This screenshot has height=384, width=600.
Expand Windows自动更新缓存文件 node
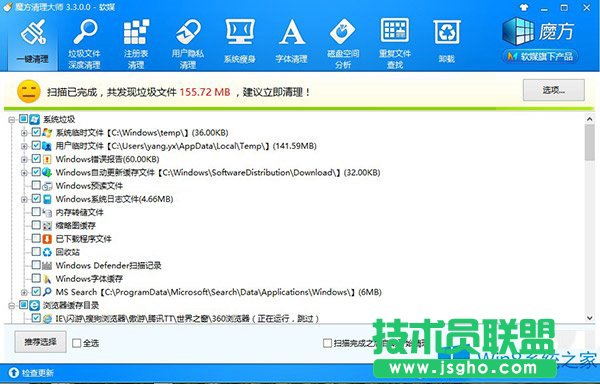point(24,173)
